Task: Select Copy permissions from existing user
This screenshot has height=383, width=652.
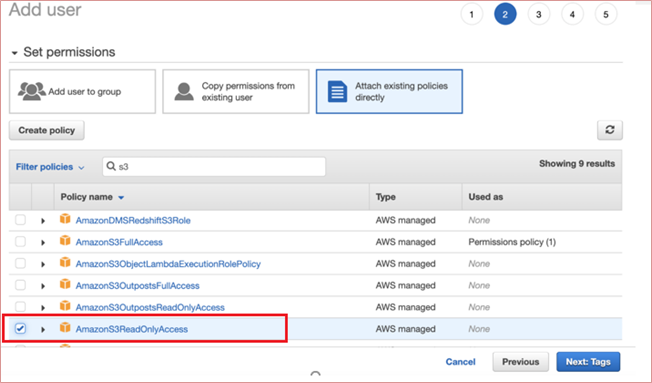Action: coord(236,91)
